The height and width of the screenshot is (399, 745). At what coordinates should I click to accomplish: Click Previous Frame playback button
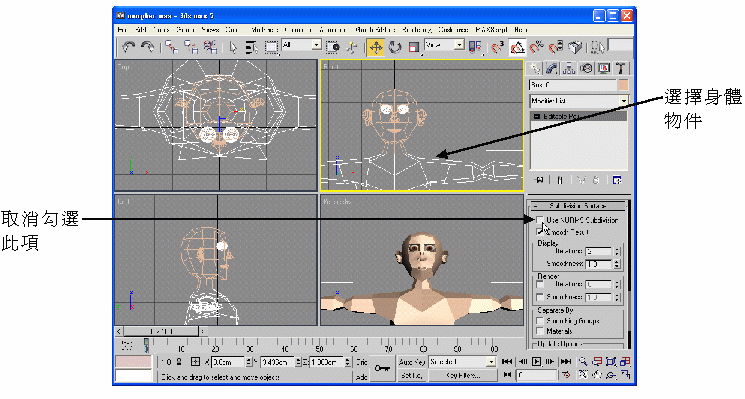(523, 361)
